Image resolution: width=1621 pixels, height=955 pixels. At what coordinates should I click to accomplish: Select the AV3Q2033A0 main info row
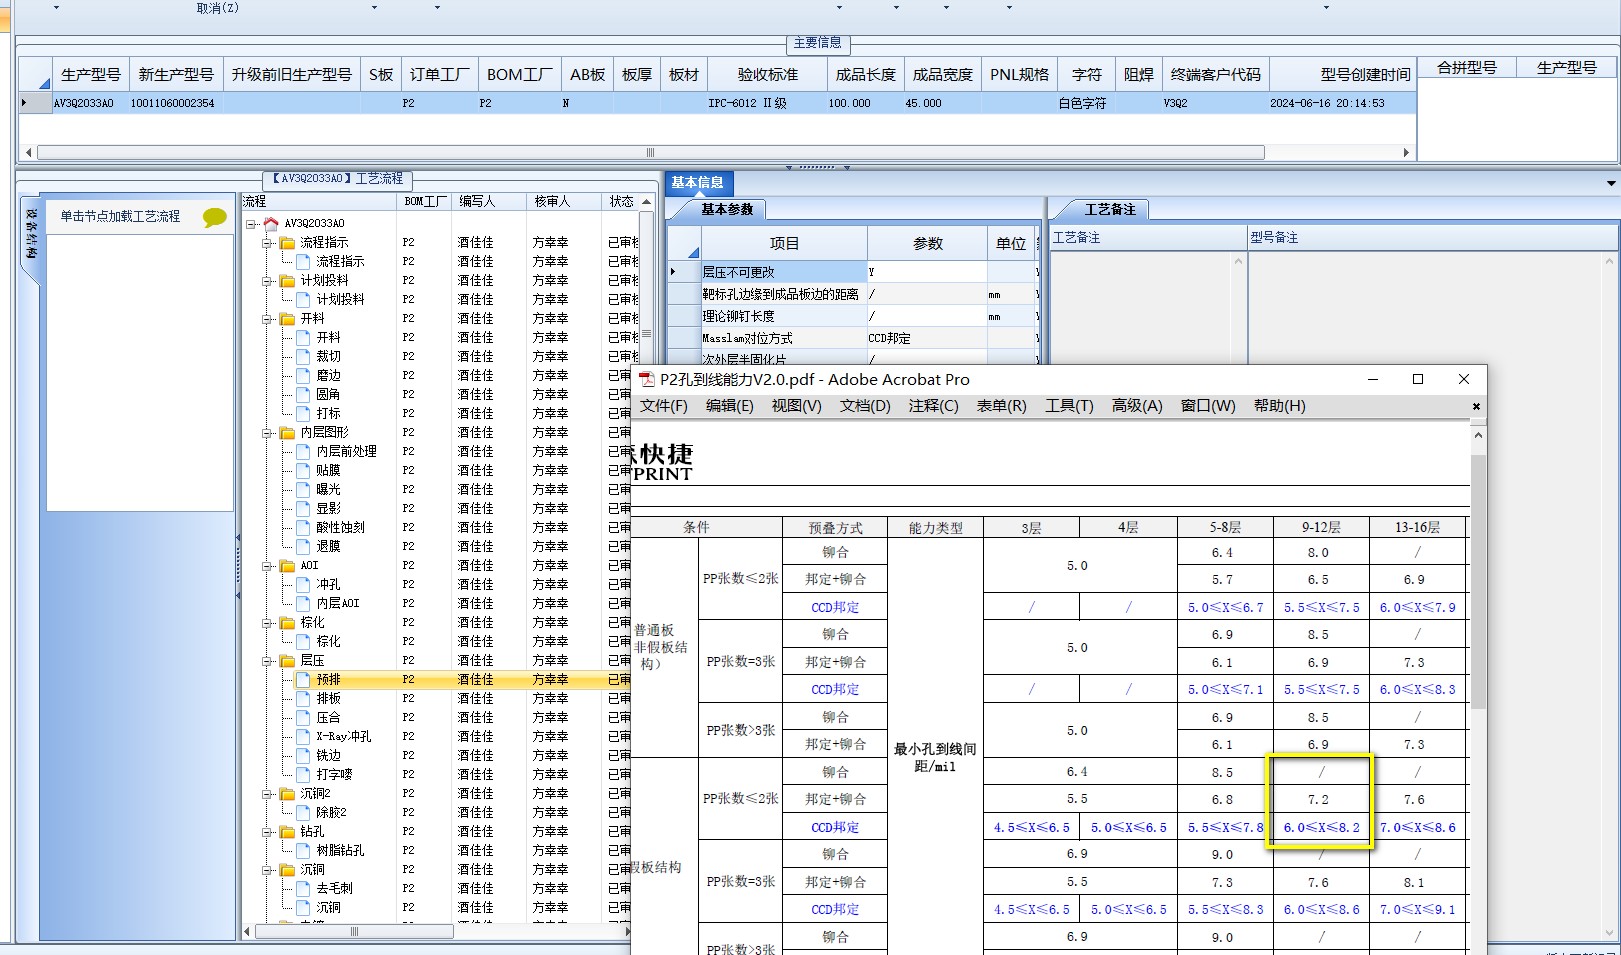click(717, 103)
